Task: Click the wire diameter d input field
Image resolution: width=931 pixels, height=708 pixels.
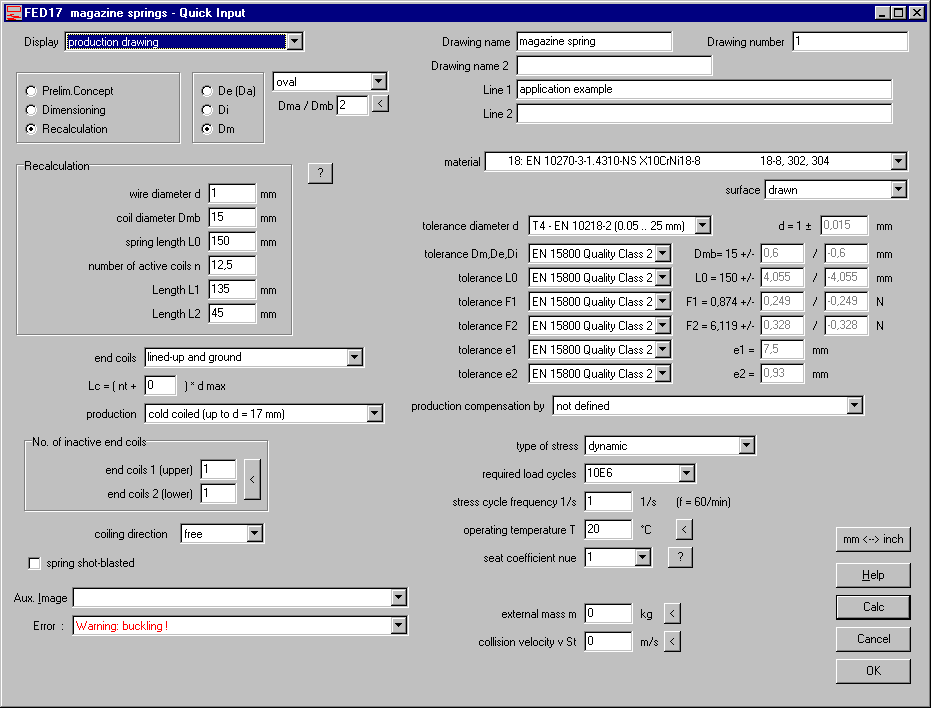Action: [232, 193]
